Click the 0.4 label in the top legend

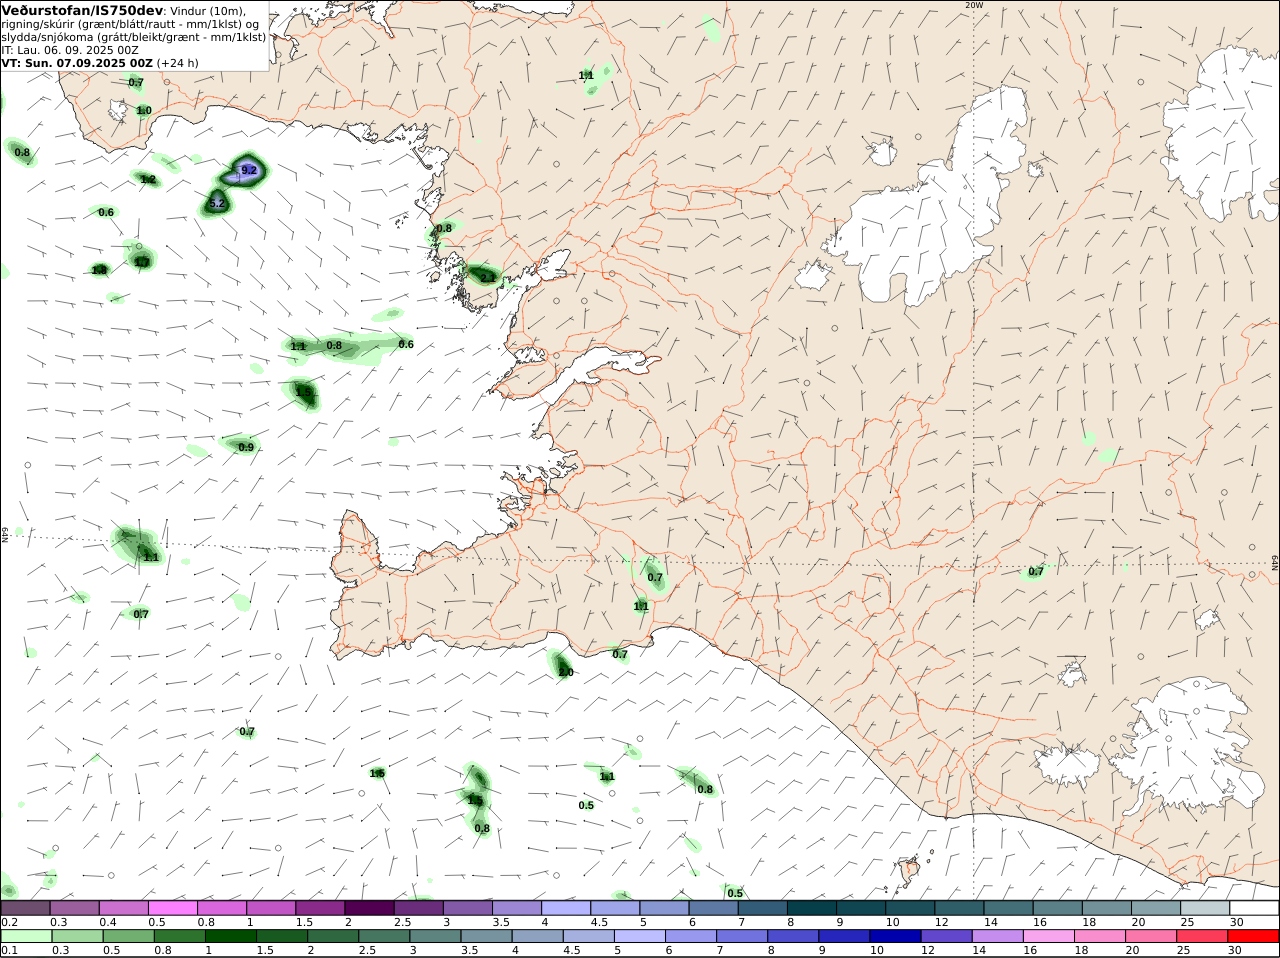108,922
